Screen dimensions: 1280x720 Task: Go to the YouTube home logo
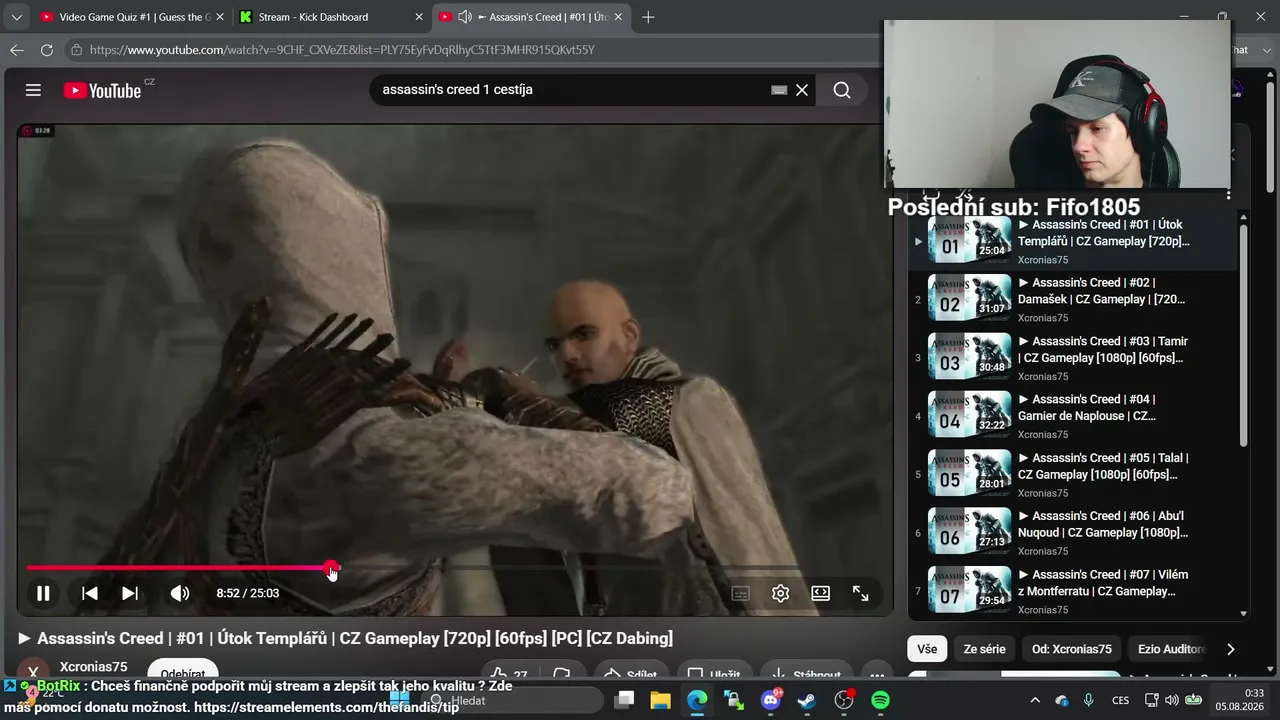[102, 90]
